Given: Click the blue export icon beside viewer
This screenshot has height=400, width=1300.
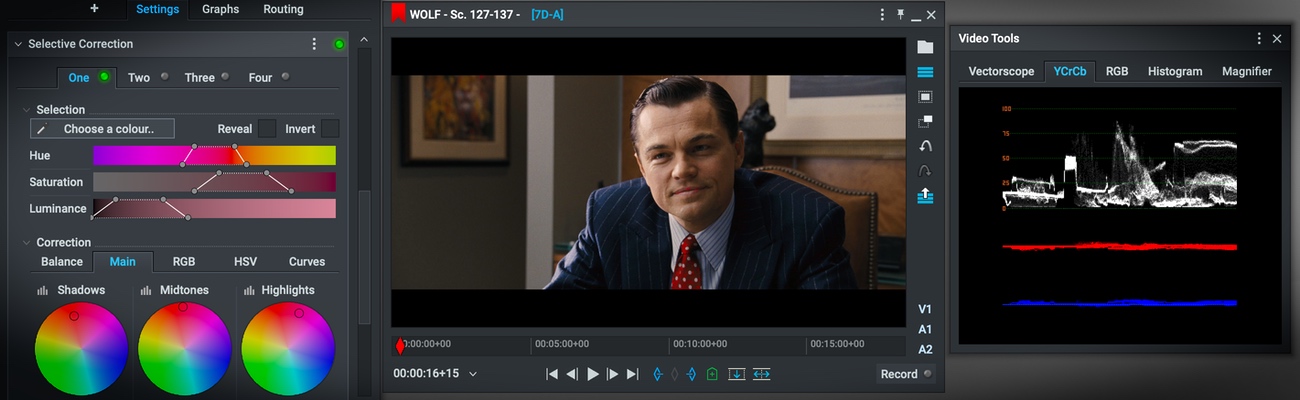Looking at the screenshot, I should click(x=925, y=196).
